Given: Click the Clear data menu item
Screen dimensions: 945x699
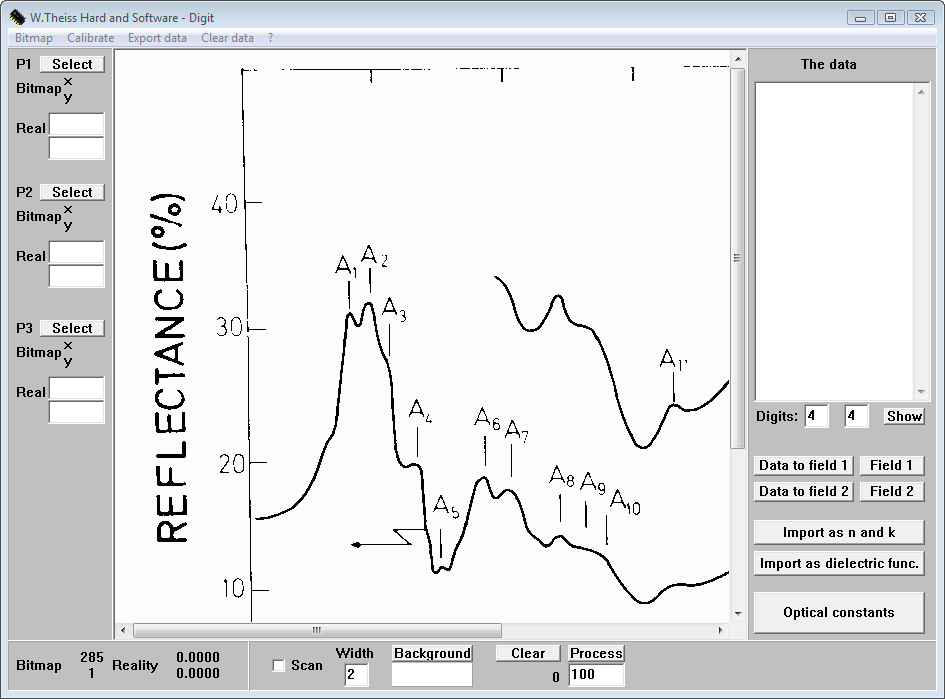Looking at the screenshot, I should click(227, 38).
